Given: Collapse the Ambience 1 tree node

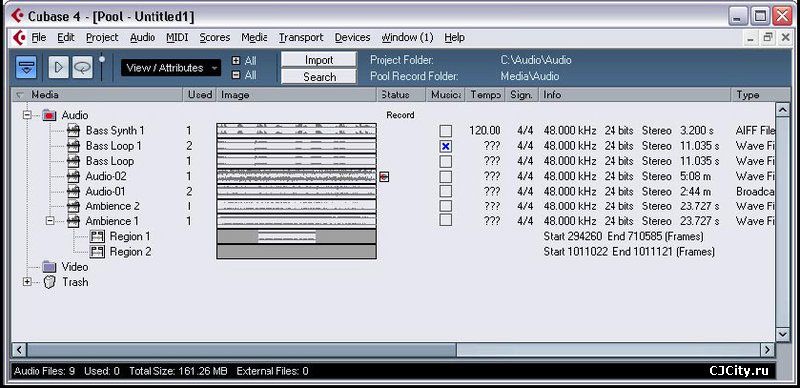Looking at the screenshot, I should [x=50, y=221].
